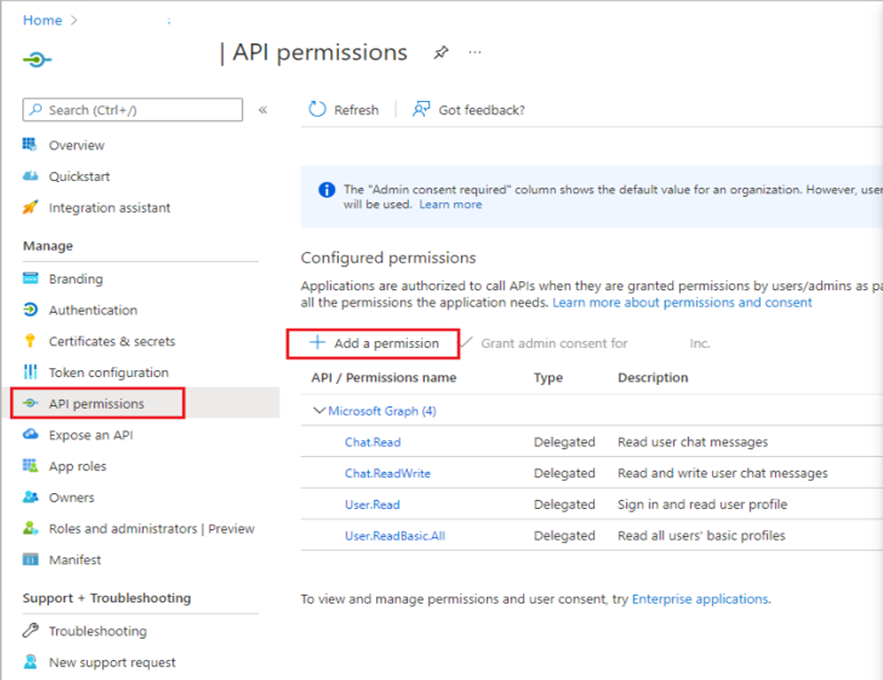
Task: Open the Overview menu item
Action: [x=76, y=145]
